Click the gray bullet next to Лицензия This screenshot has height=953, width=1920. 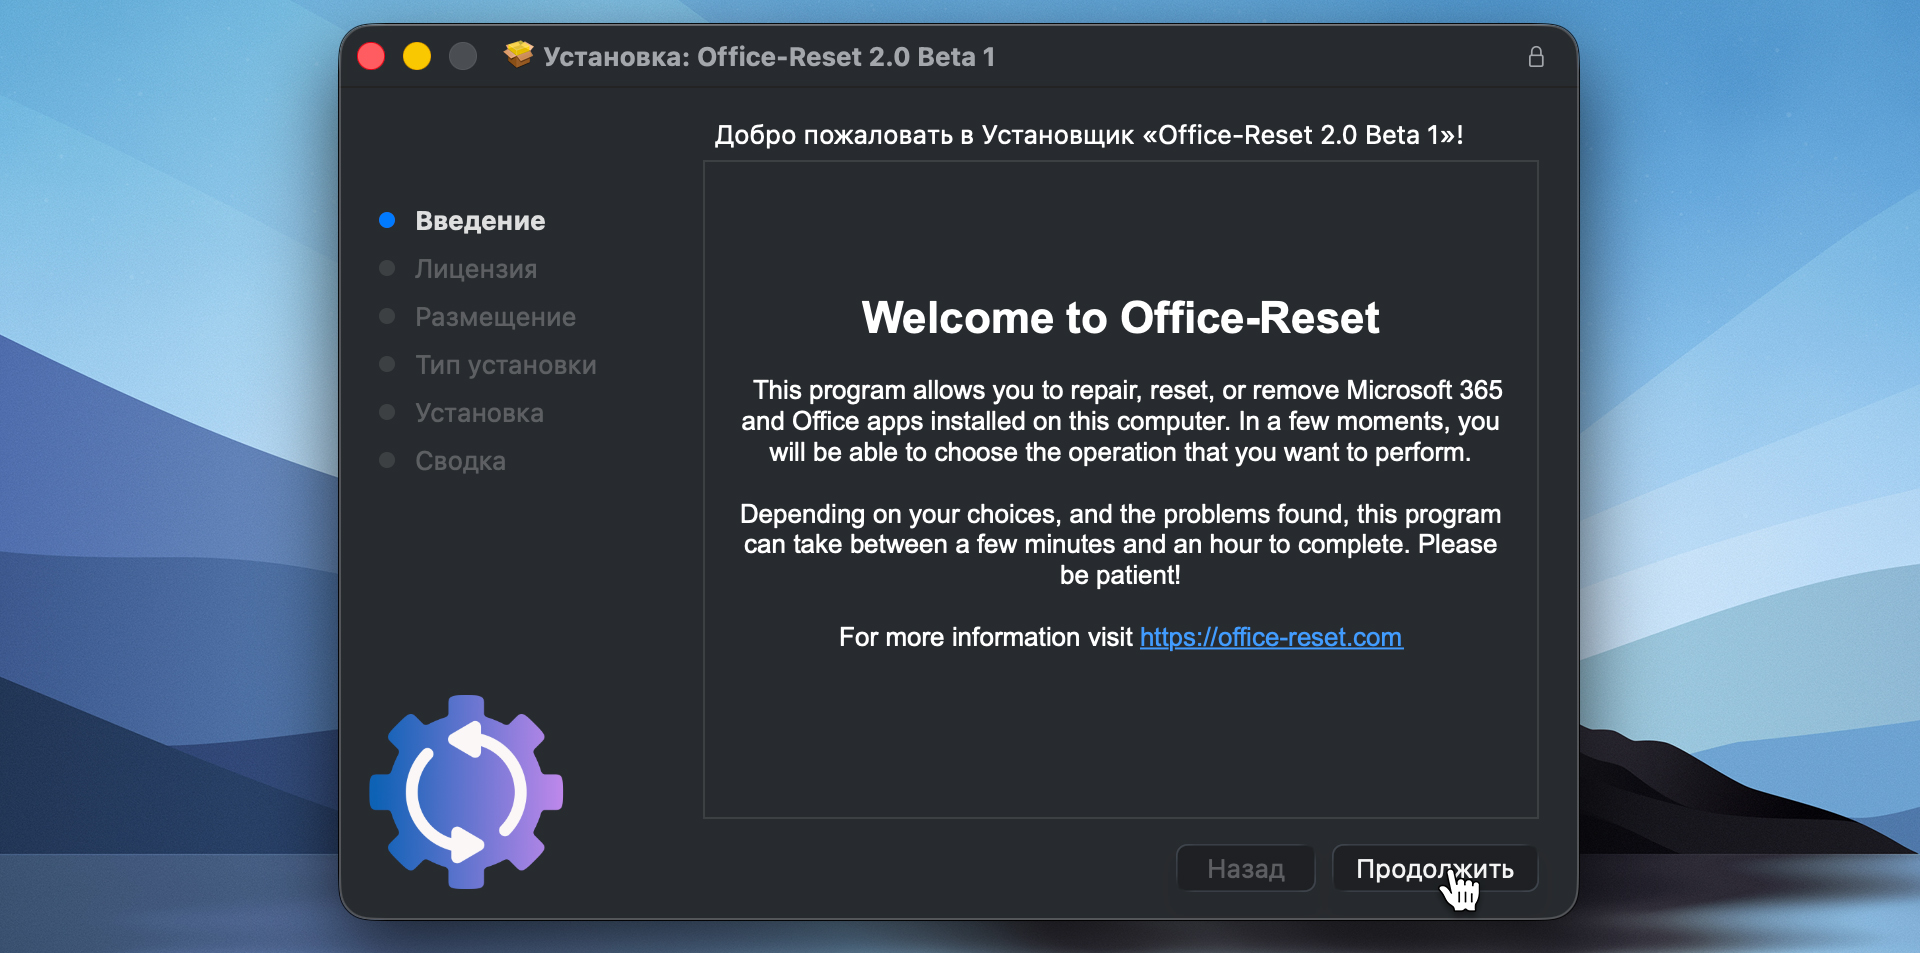click(x=387, y=268)
